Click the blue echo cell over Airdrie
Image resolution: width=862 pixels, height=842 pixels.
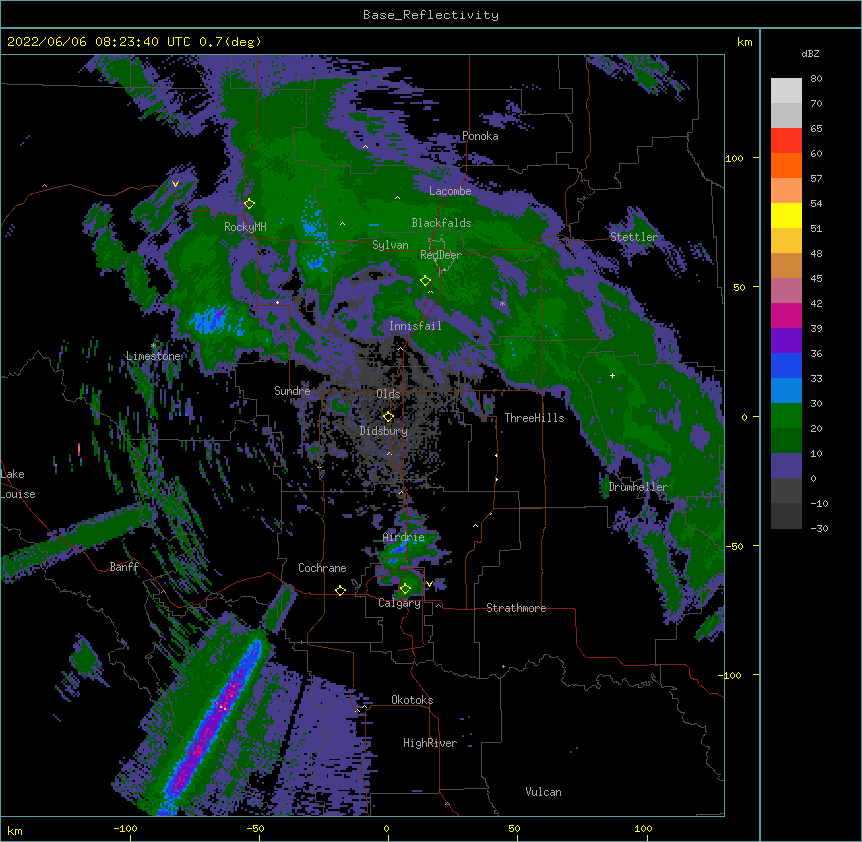[397, 549]
